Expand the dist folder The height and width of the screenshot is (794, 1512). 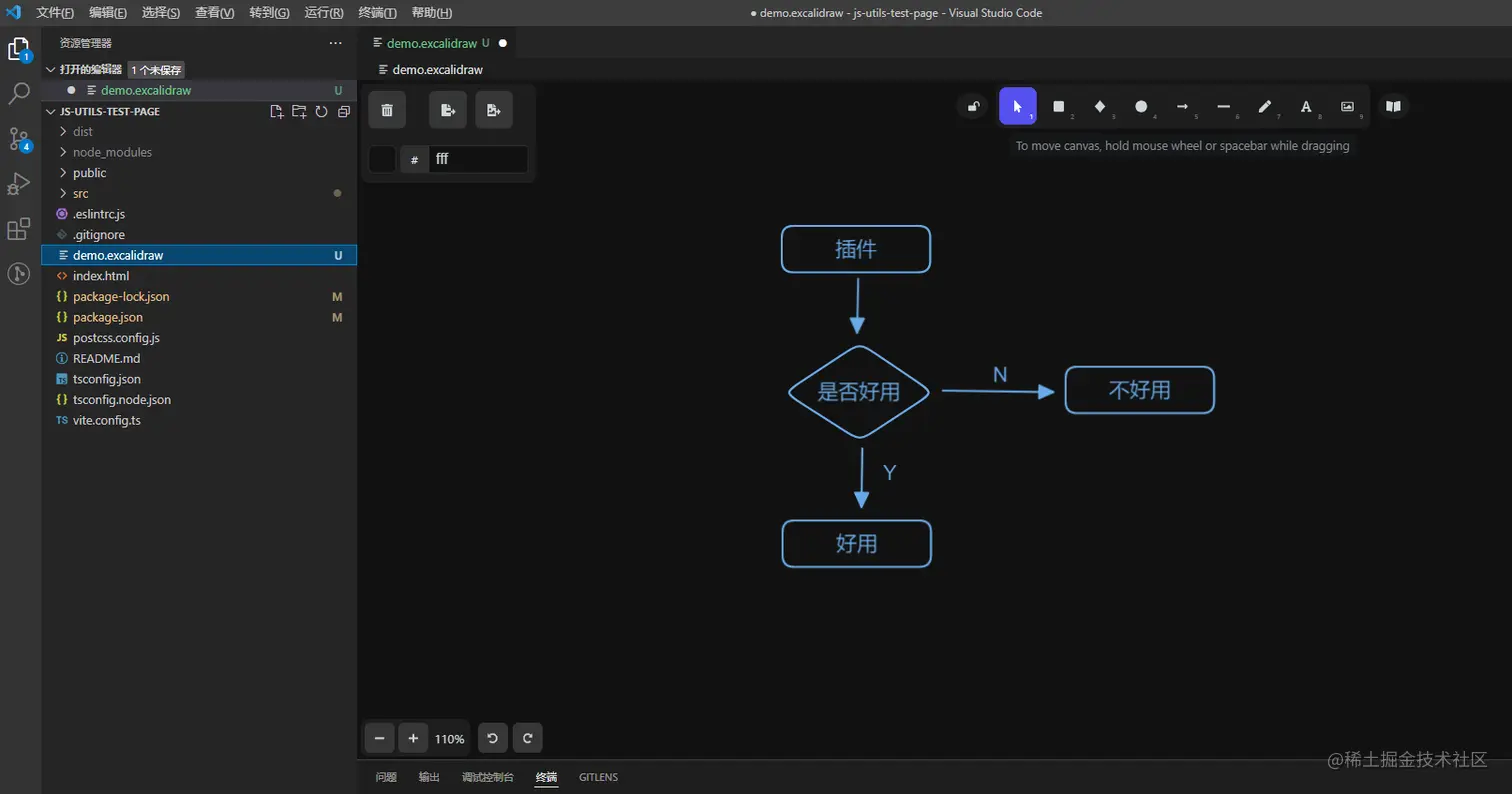[x=198, y=131]
